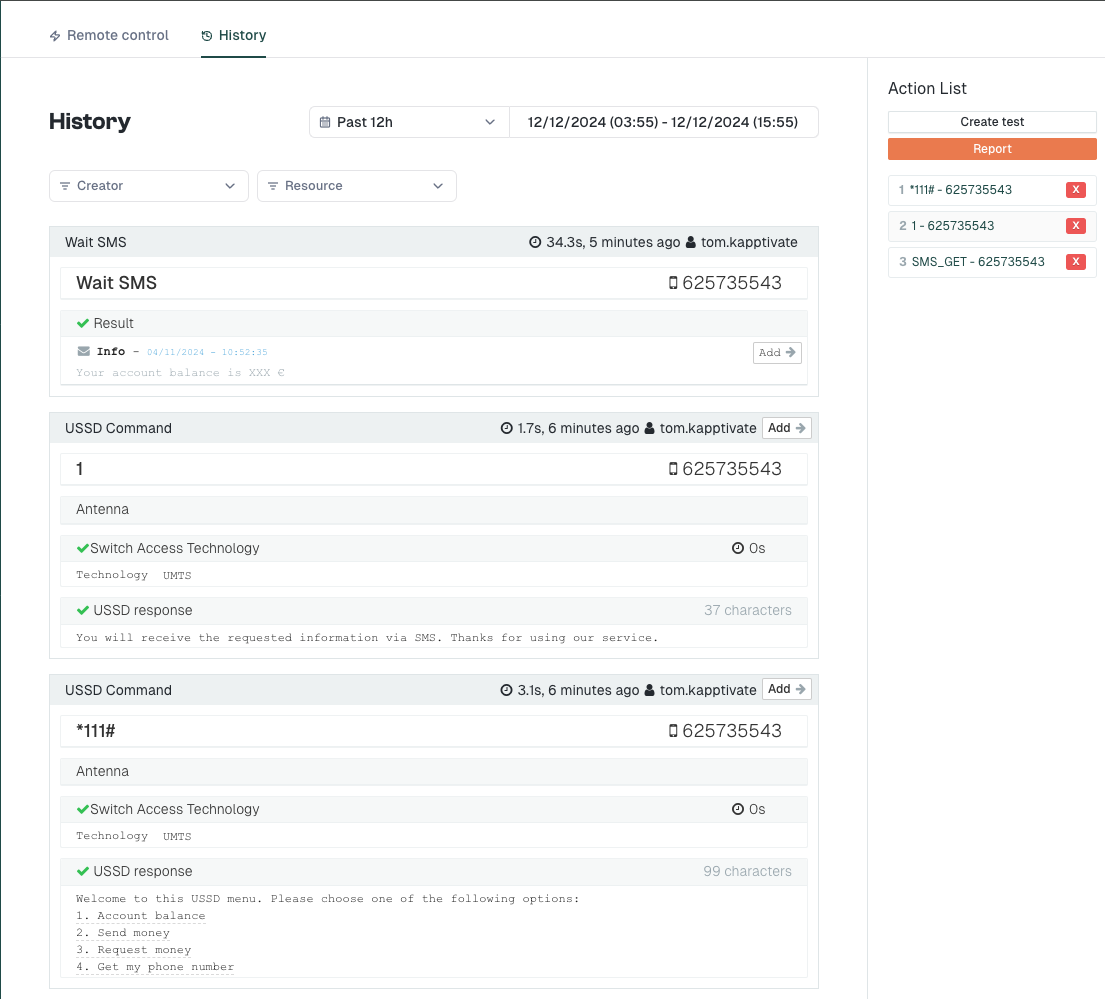This screenshot has height=999, width=1105.
Task: Remove the SMS_GET action with red X
Action: 1076,262
